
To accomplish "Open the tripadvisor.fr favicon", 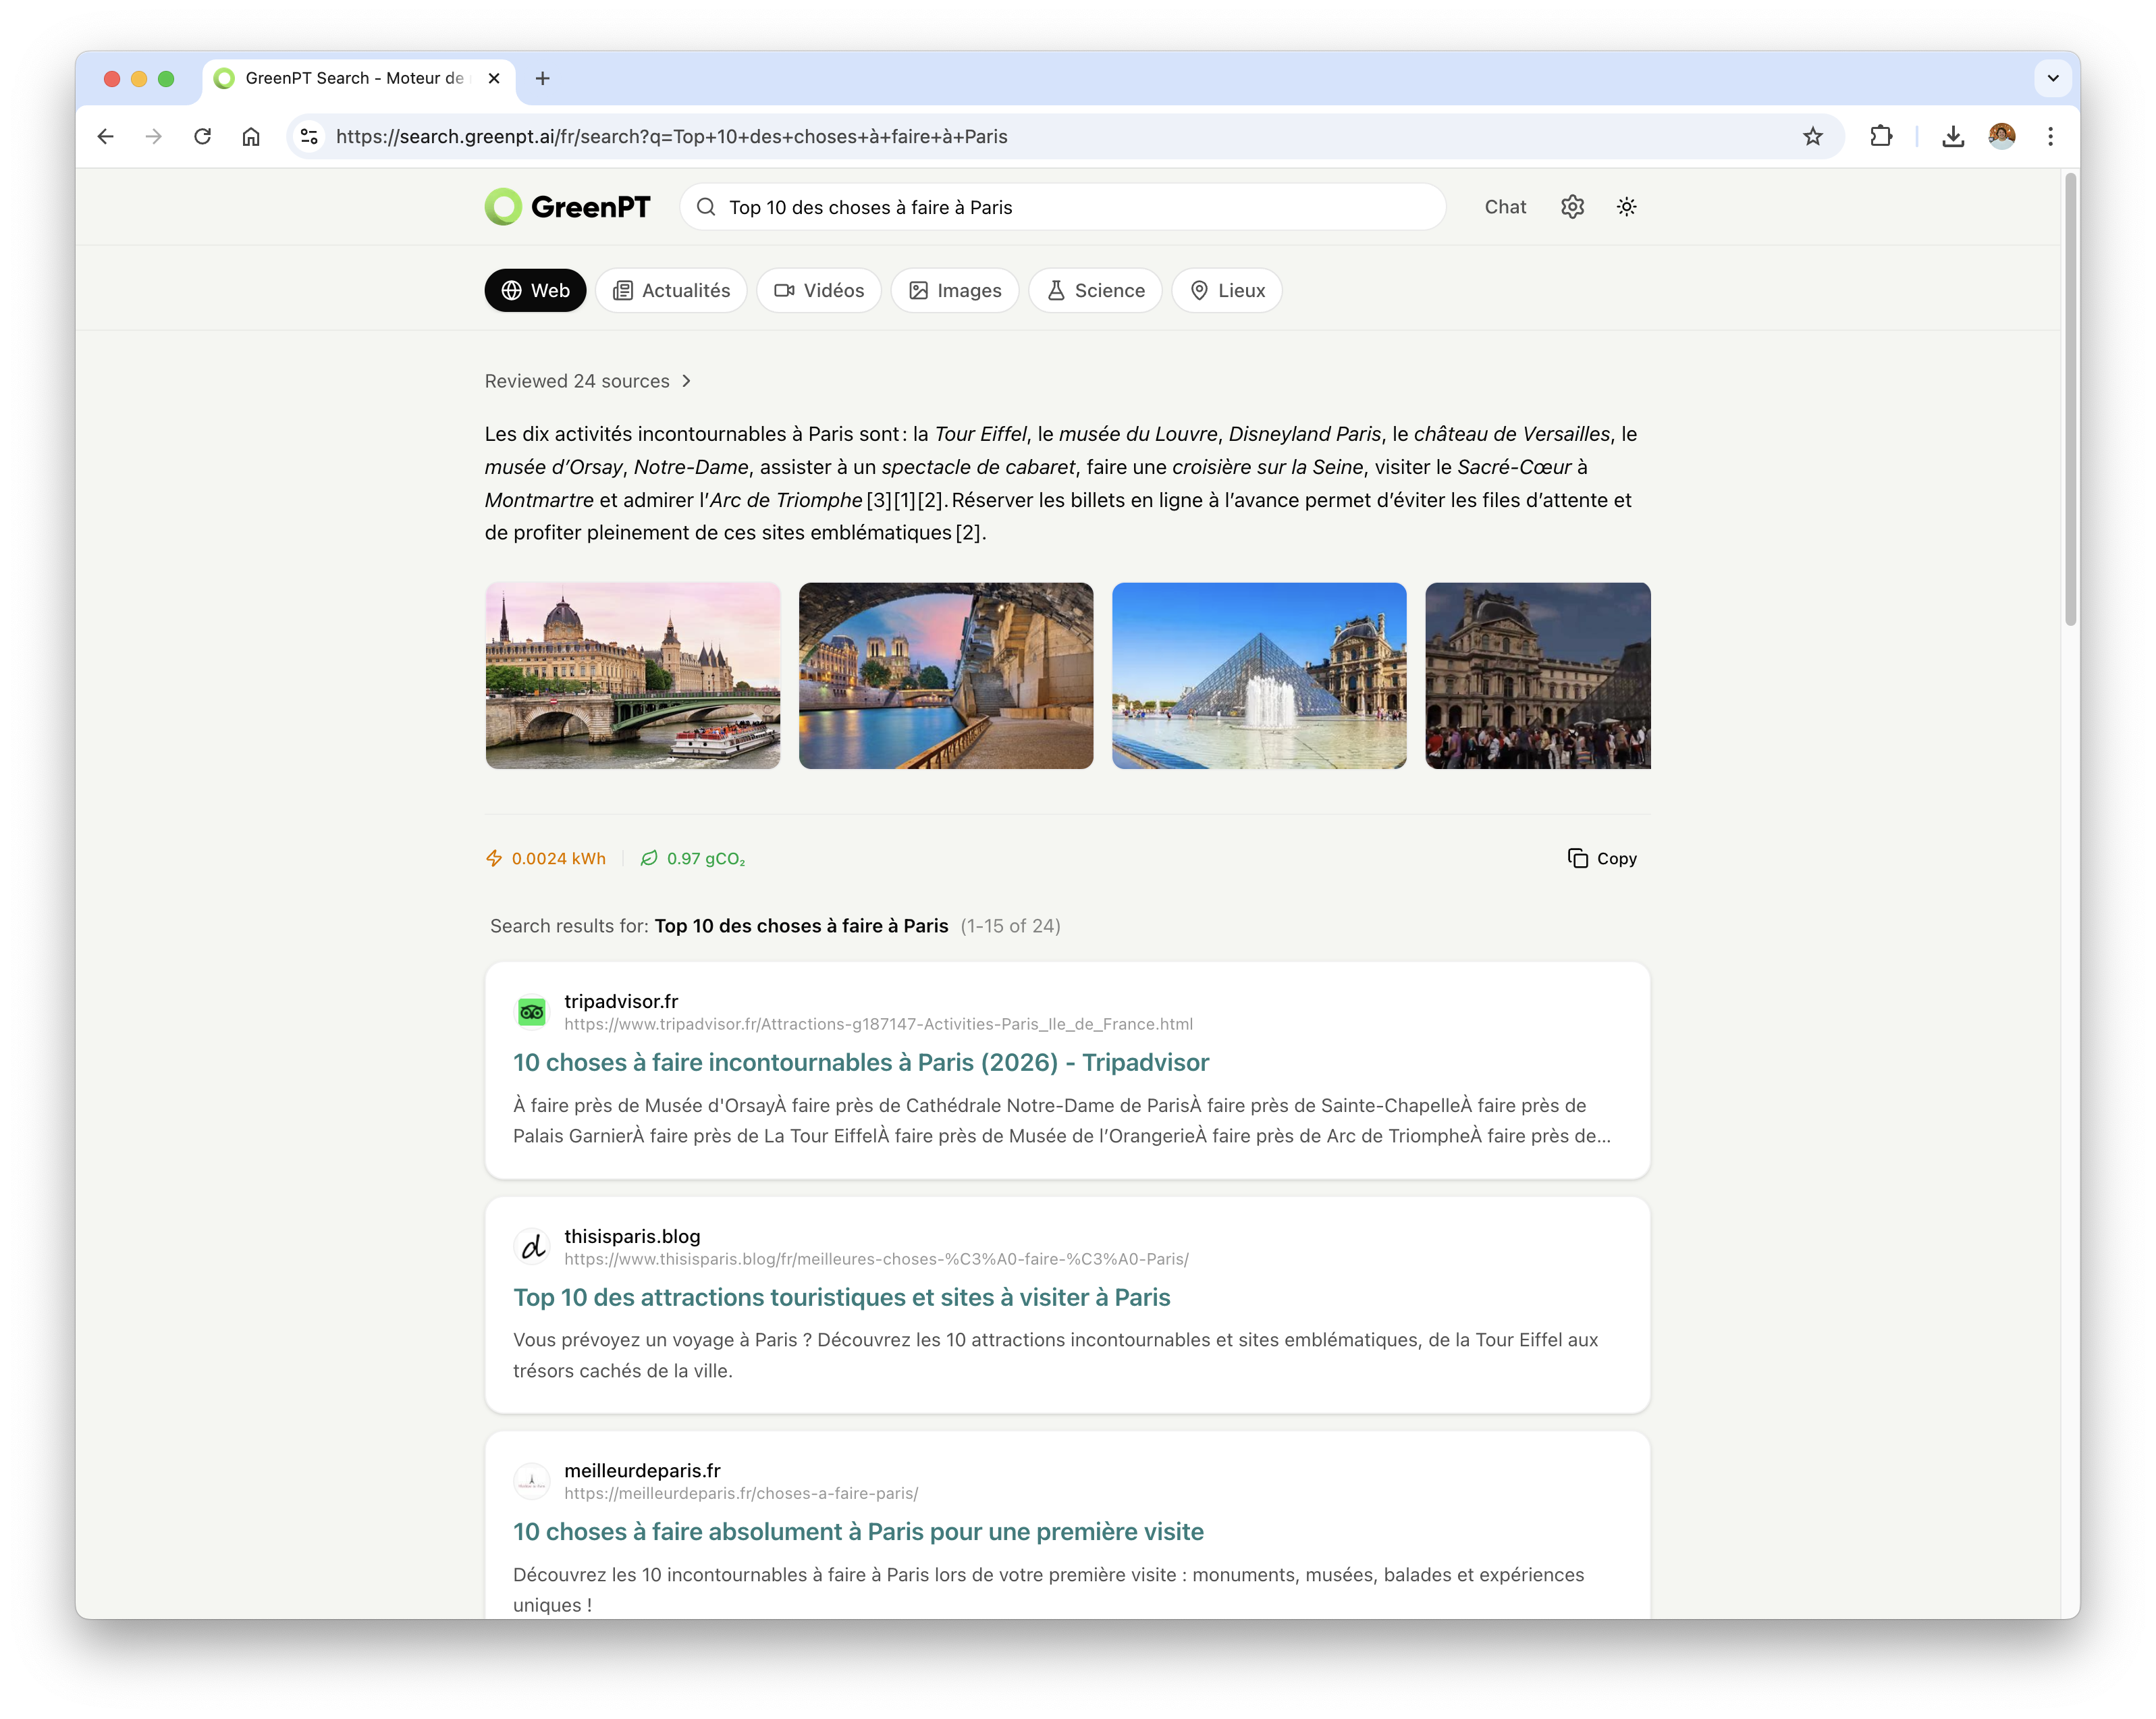I will click(532, 1011).
